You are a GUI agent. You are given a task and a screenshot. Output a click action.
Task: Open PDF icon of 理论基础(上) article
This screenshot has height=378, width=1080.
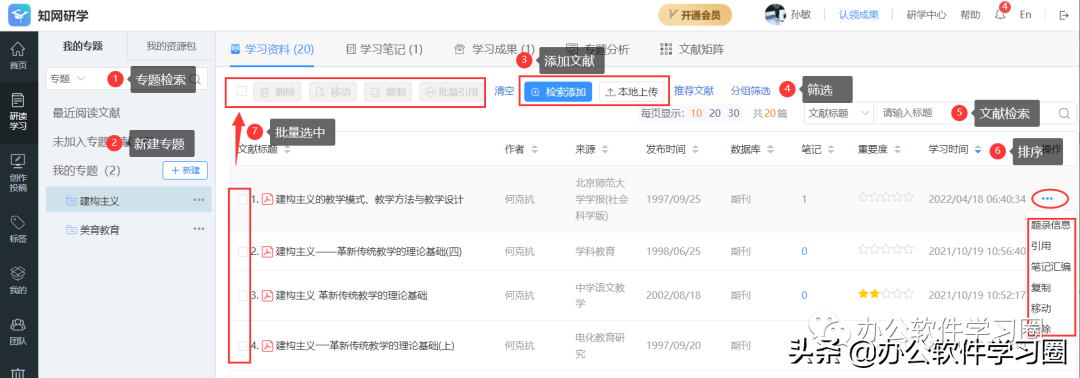[x=267, y=346]
